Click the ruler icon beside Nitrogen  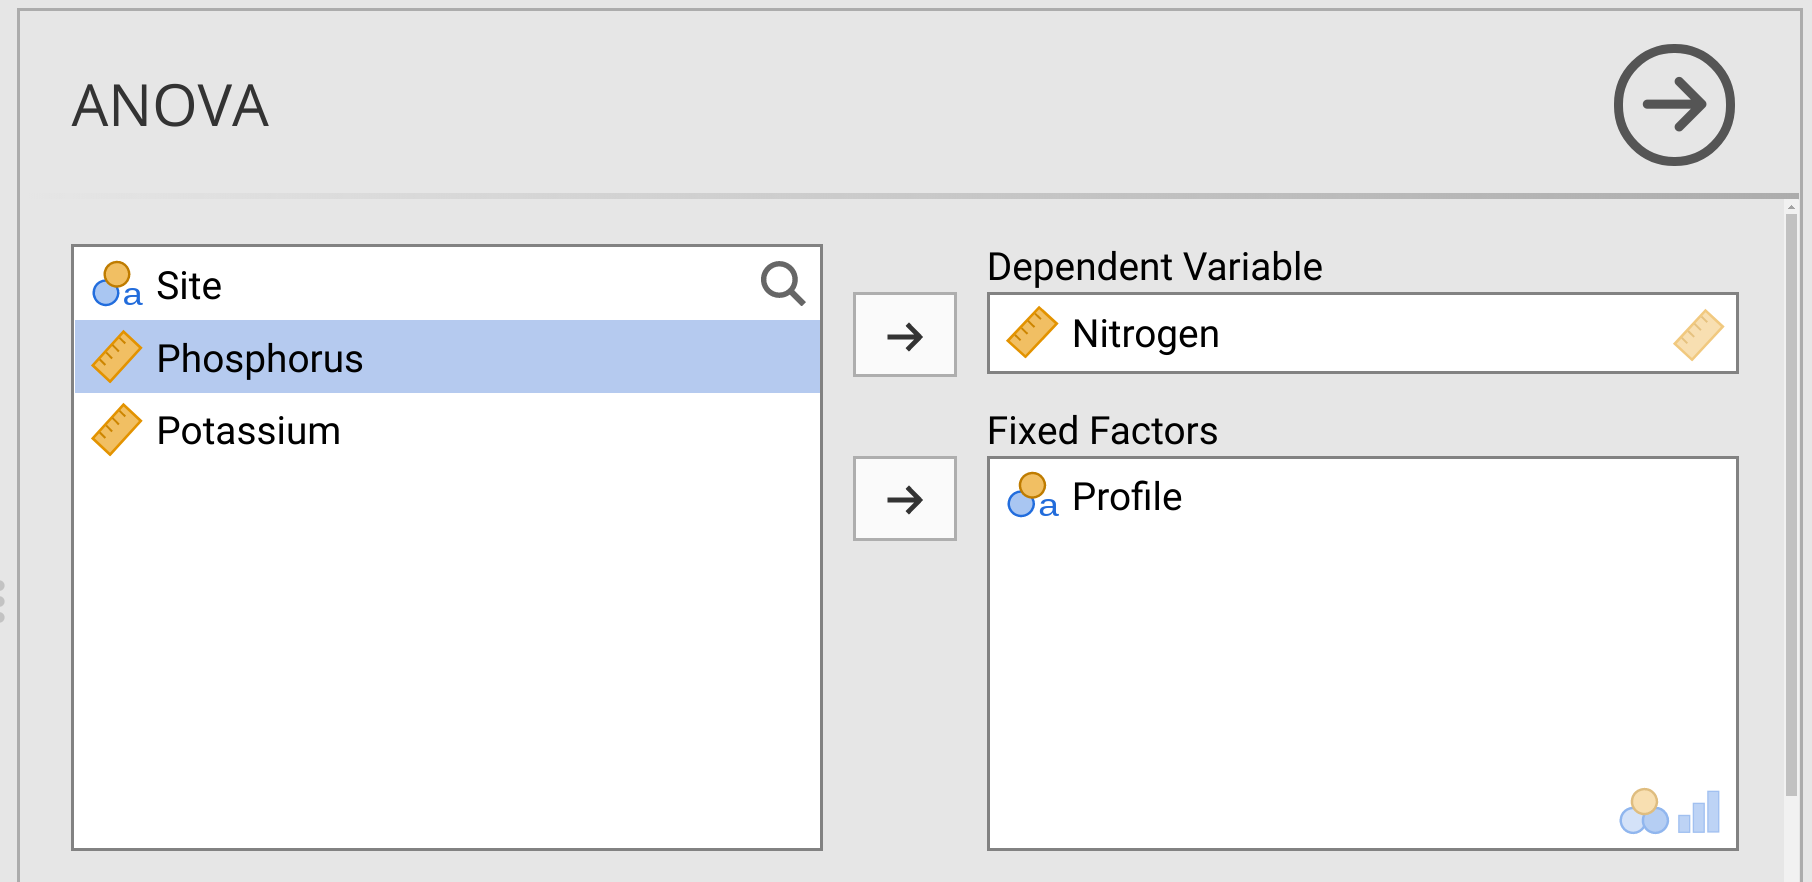(1032, 333)
